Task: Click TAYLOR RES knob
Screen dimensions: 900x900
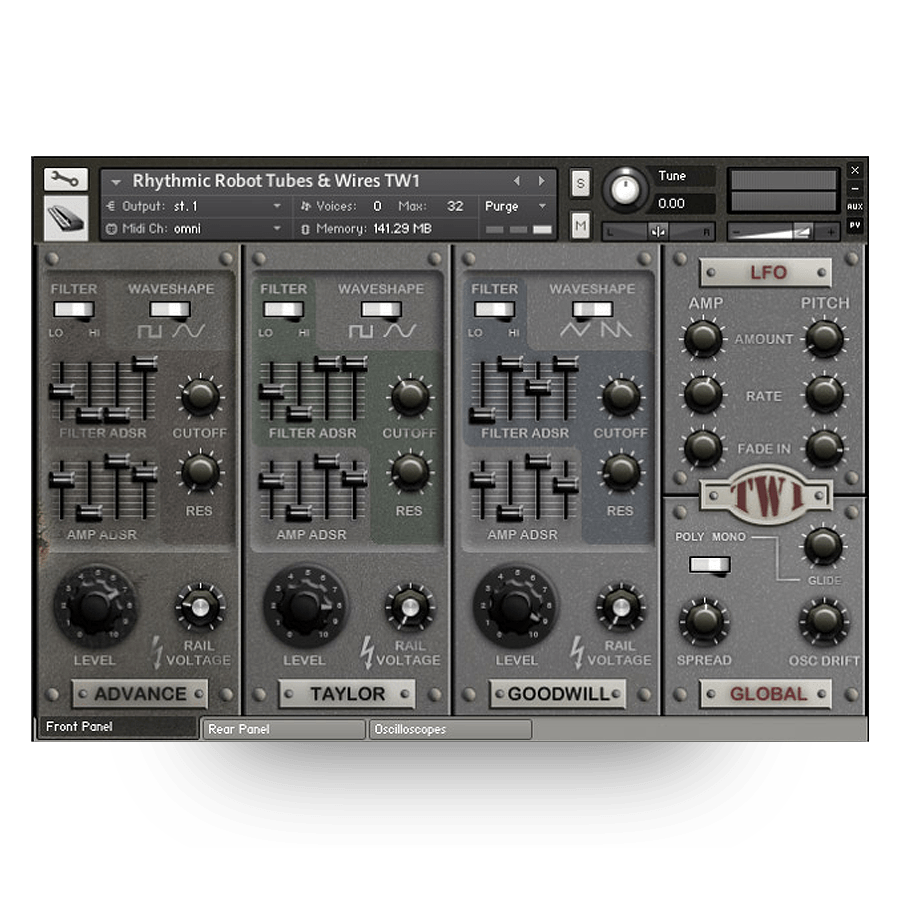Action: pos(410,472)
